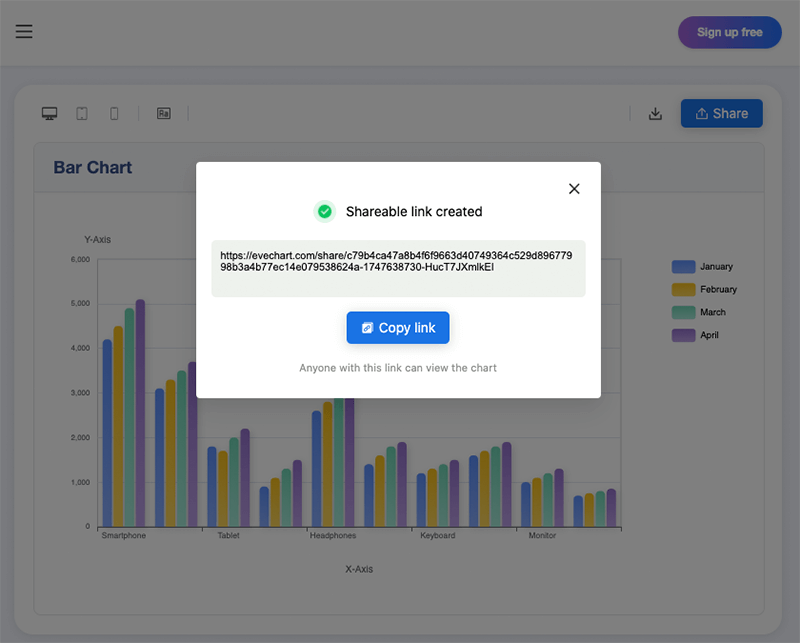The width and height of the screenshot is (800, 643).
Task: Download the chart with the download icon
Action: point(655,113)
